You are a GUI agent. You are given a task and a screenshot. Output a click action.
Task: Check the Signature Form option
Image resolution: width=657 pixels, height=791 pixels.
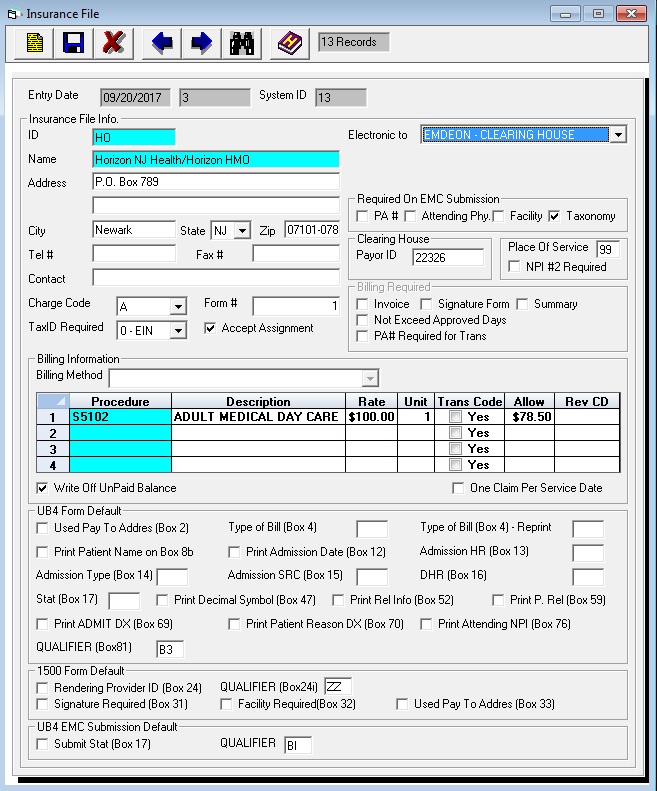coord(426,304)
